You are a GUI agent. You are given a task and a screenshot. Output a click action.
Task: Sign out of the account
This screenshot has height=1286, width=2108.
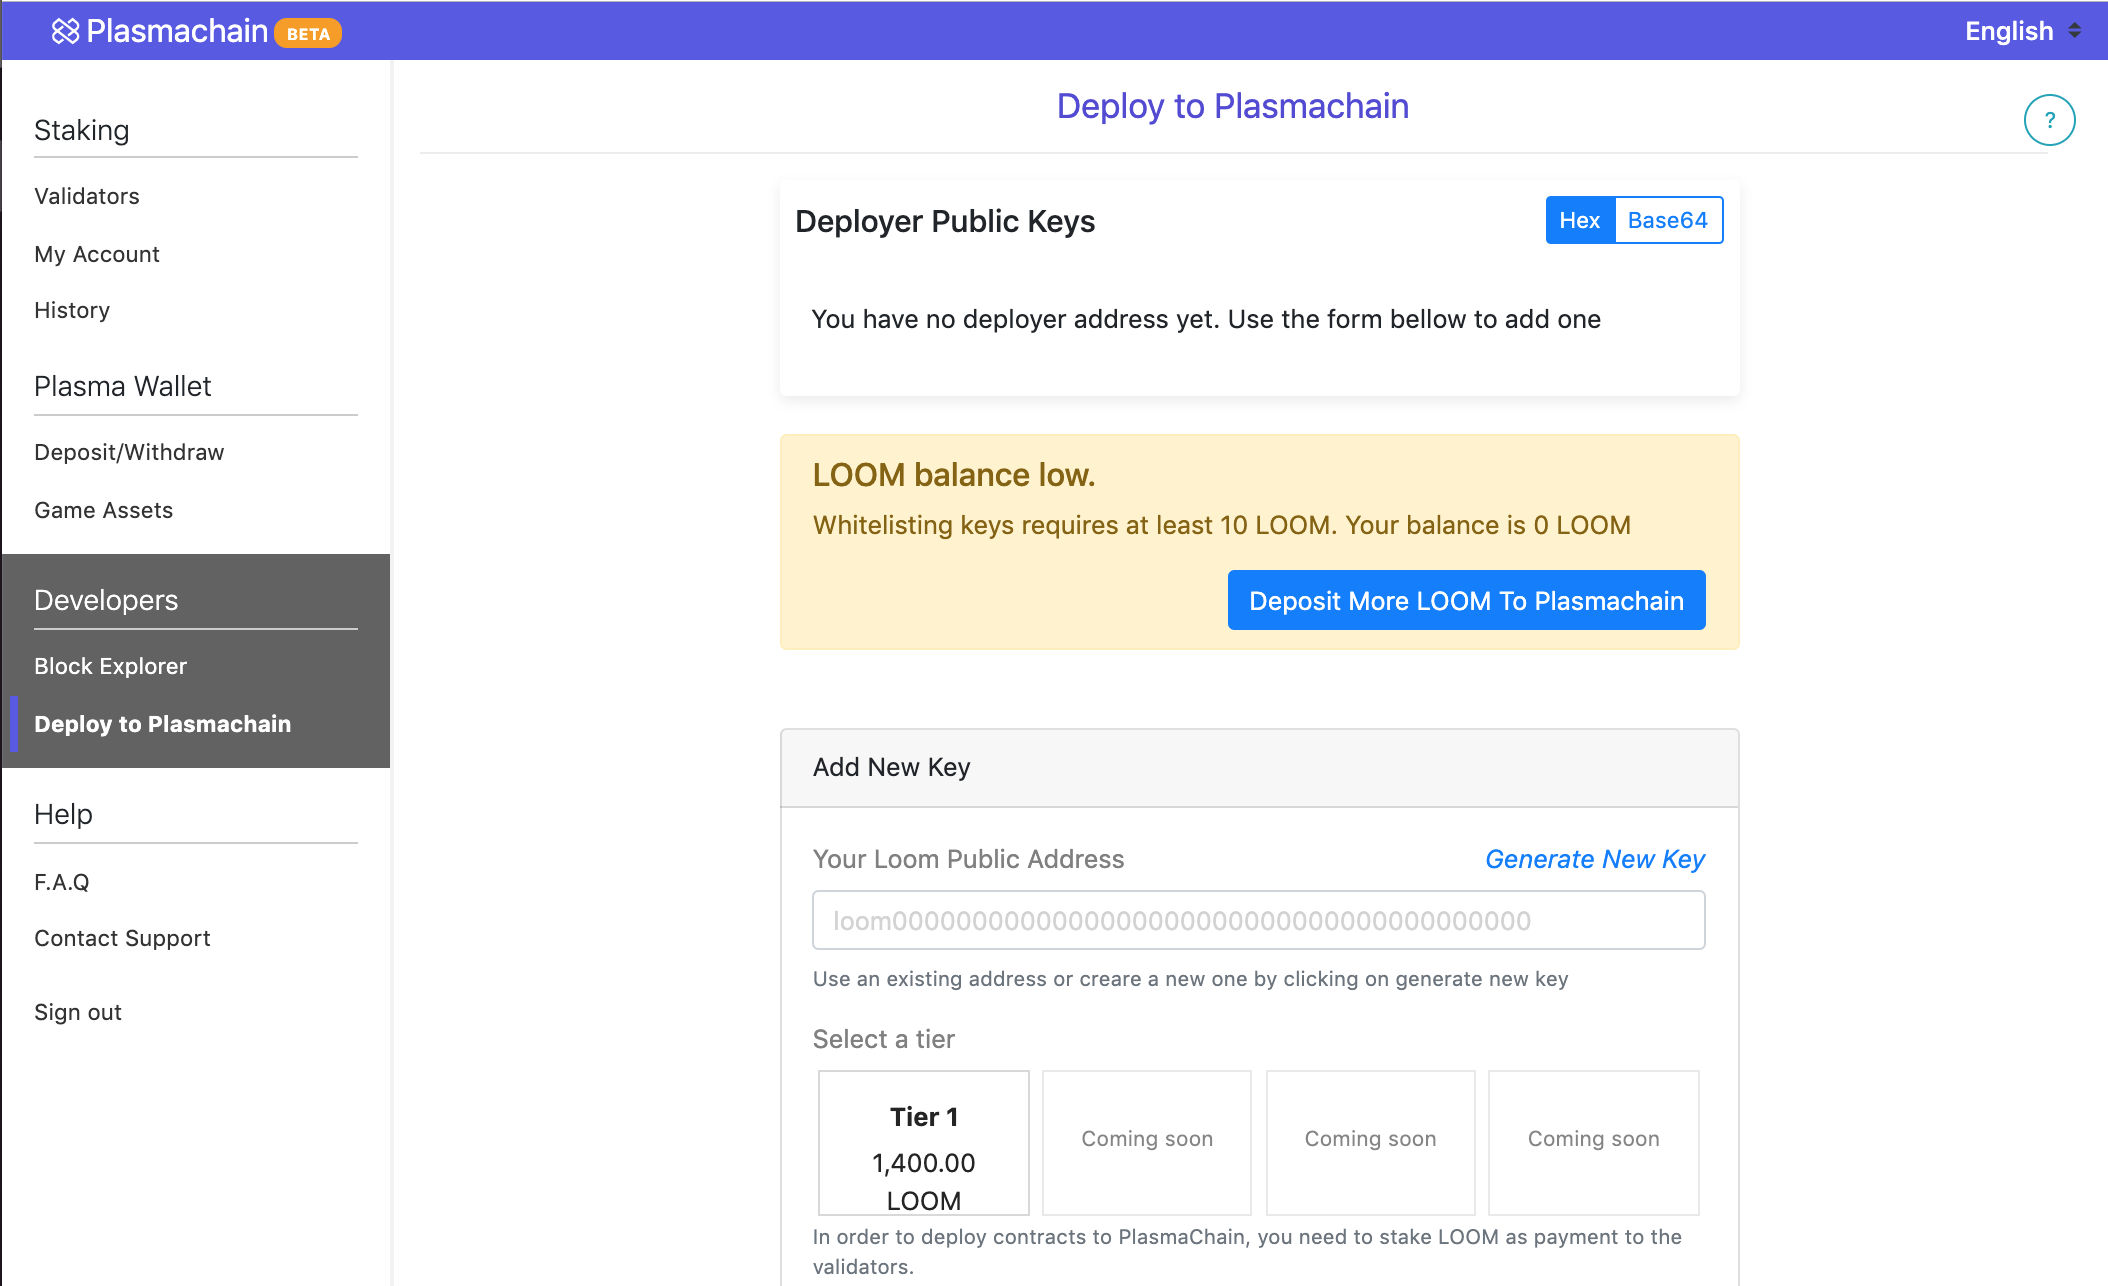point(78,1012)
